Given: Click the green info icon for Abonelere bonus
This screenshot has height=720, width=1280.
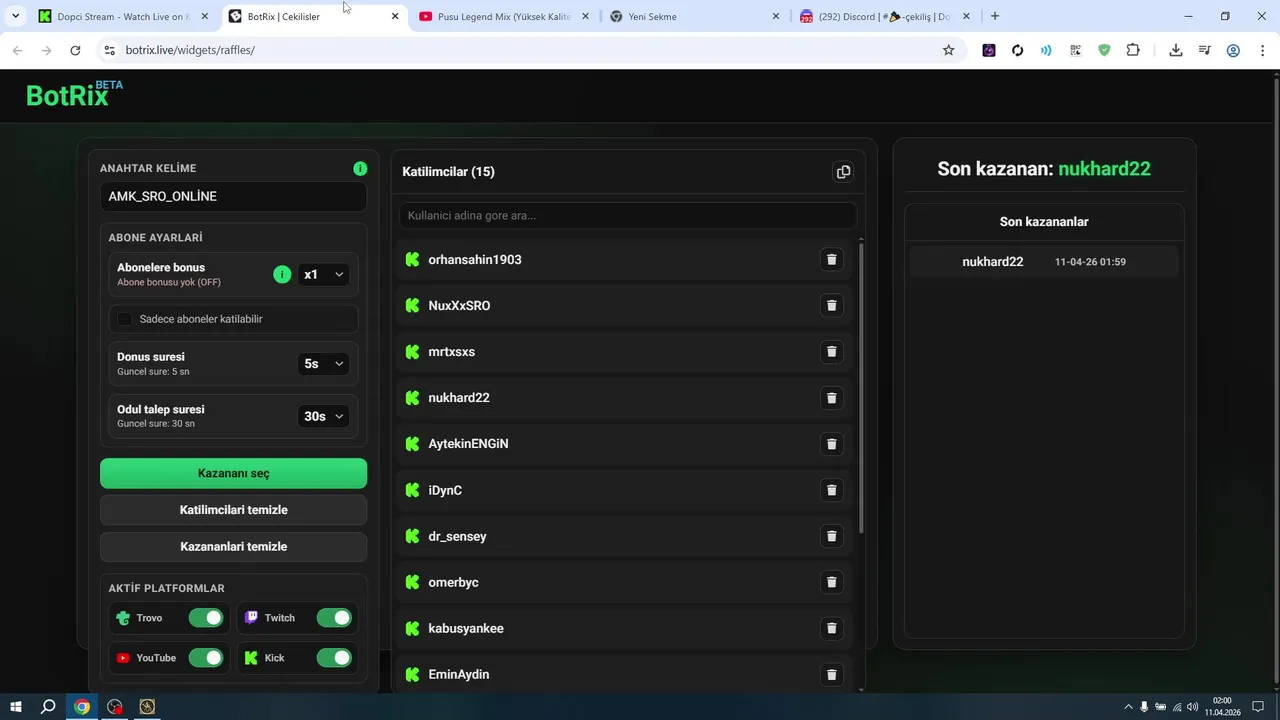Looking at the screenshot, I should (x=282, y=274).
